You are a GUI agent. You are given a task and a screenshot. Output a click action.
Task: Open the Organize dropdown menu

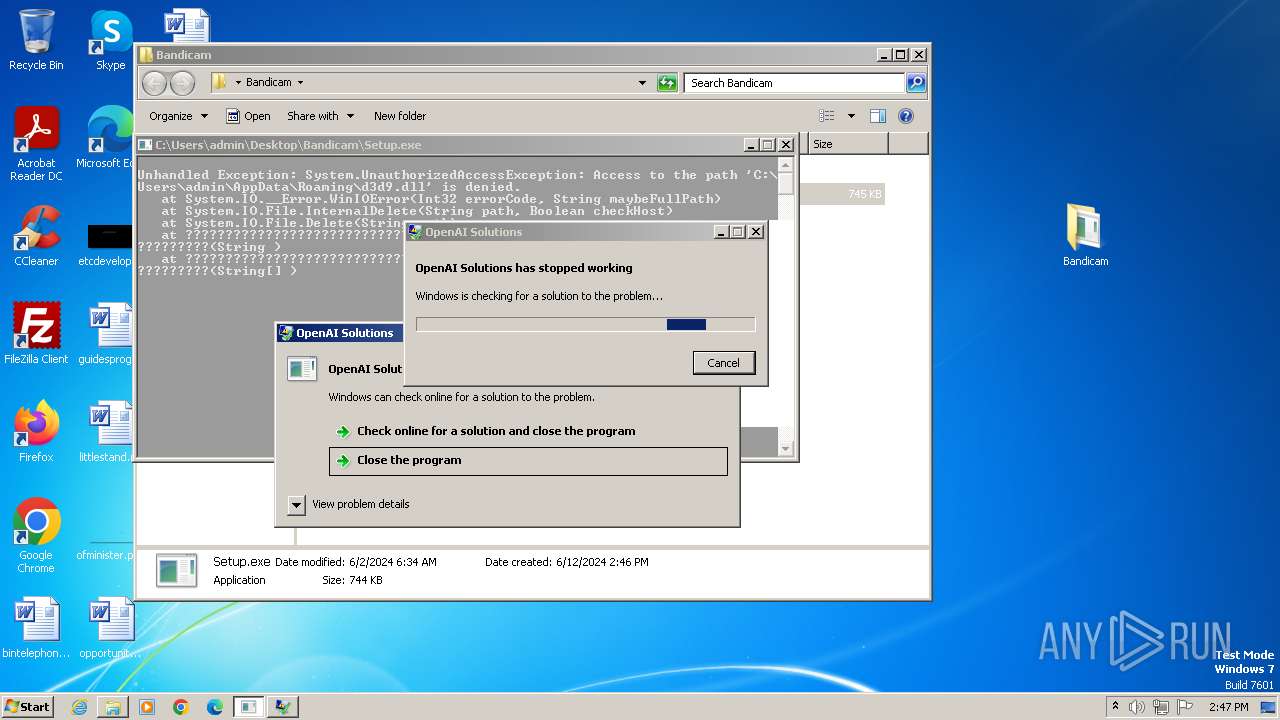coord(179,116)
